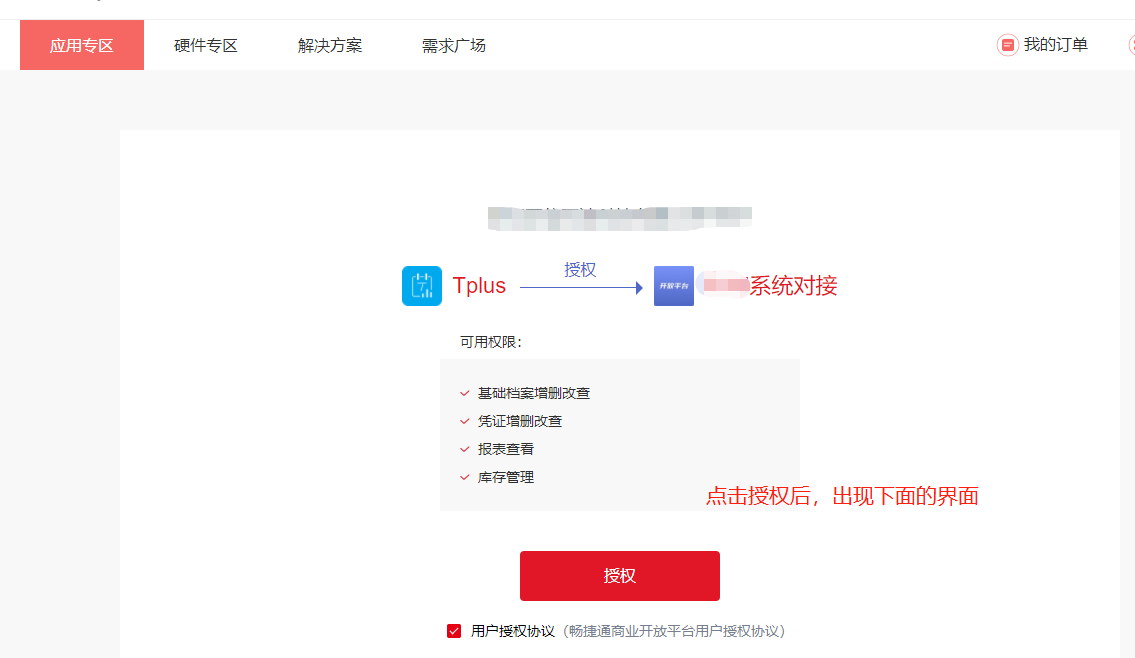Click the 用户授权协议 label text
This screenshot has height=658, width=1135.
(512, 631)
